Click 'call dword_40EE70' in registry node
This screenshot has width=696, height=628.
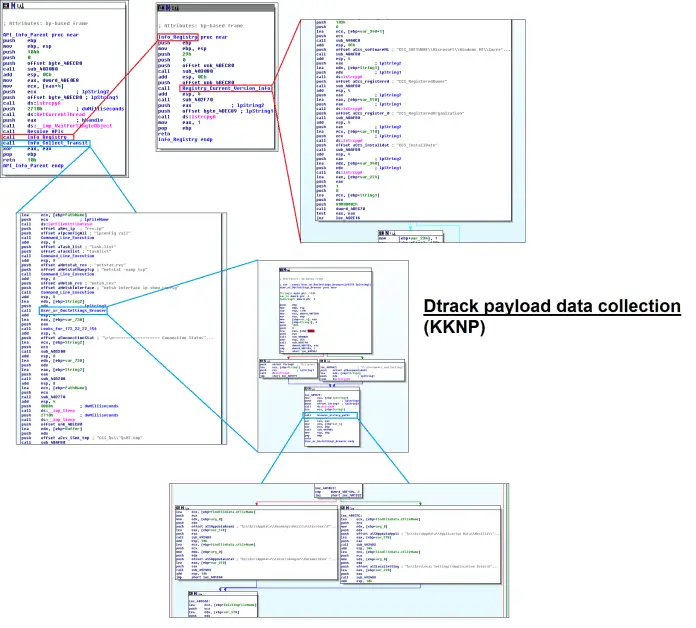[340, 209]
